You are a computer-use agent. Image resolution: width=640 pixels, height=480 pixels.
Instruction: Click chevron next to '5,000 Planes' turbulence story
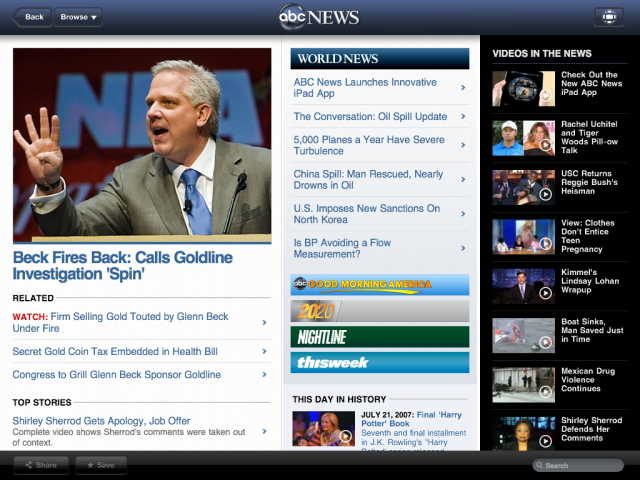[463, 145]
